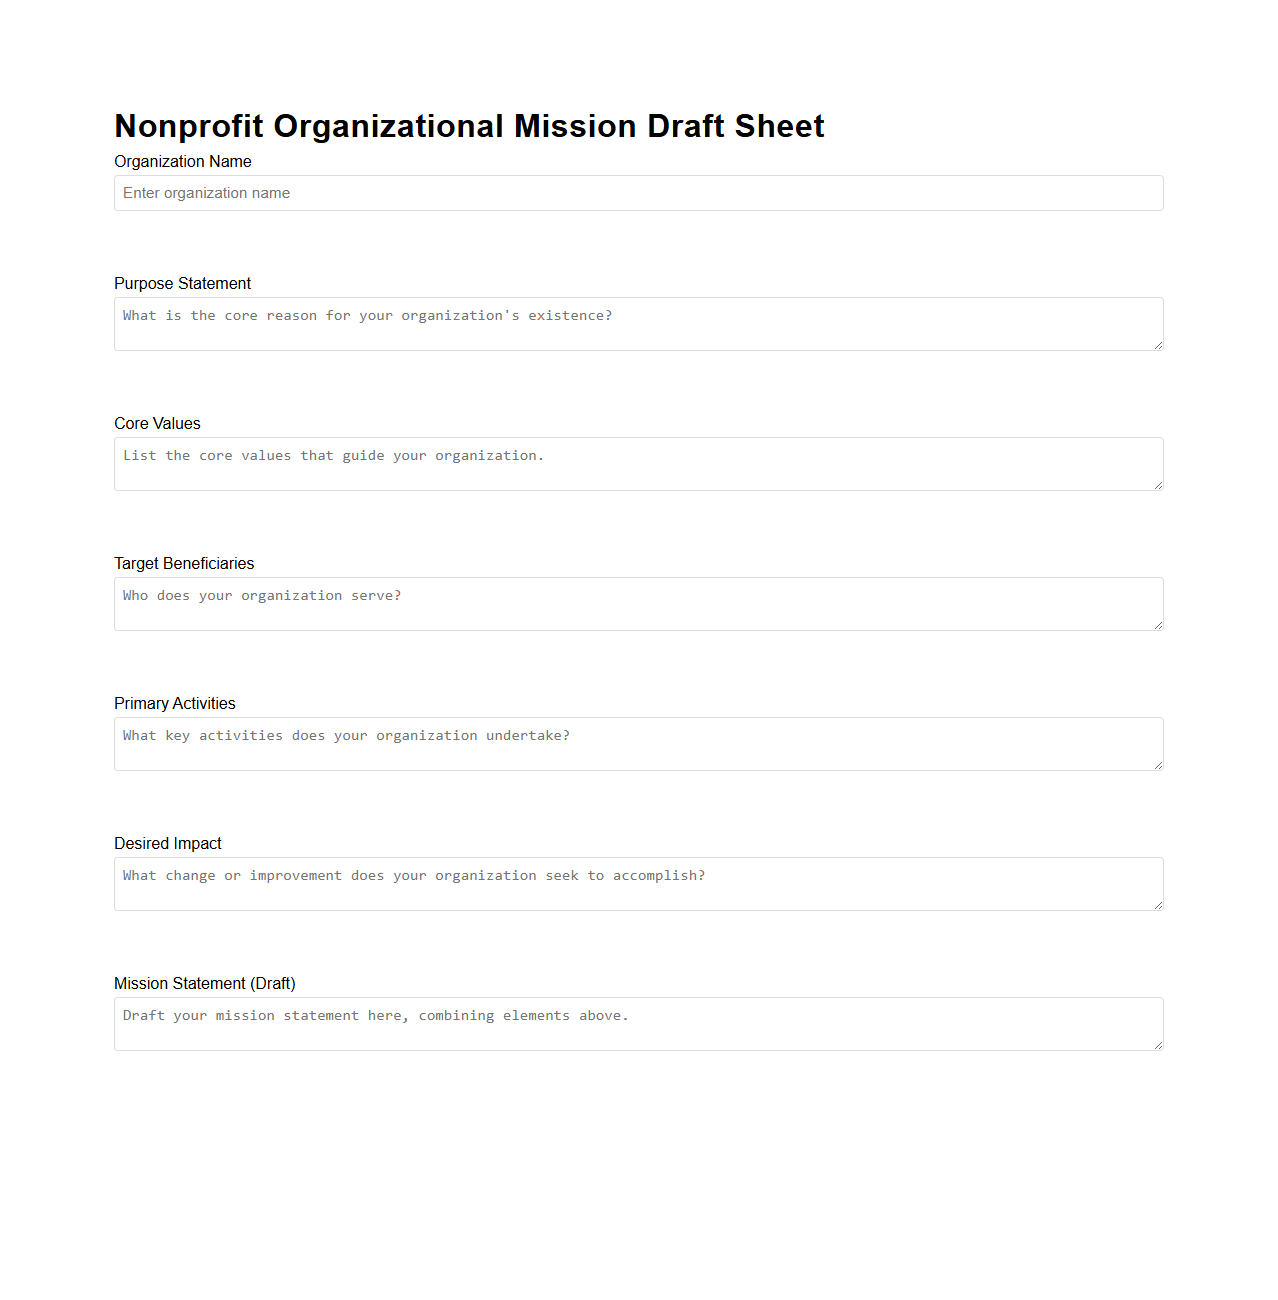Viewport: 1278px width, 1300px height.
Task: Click the Primary Activities textarea
Action: 638,744
